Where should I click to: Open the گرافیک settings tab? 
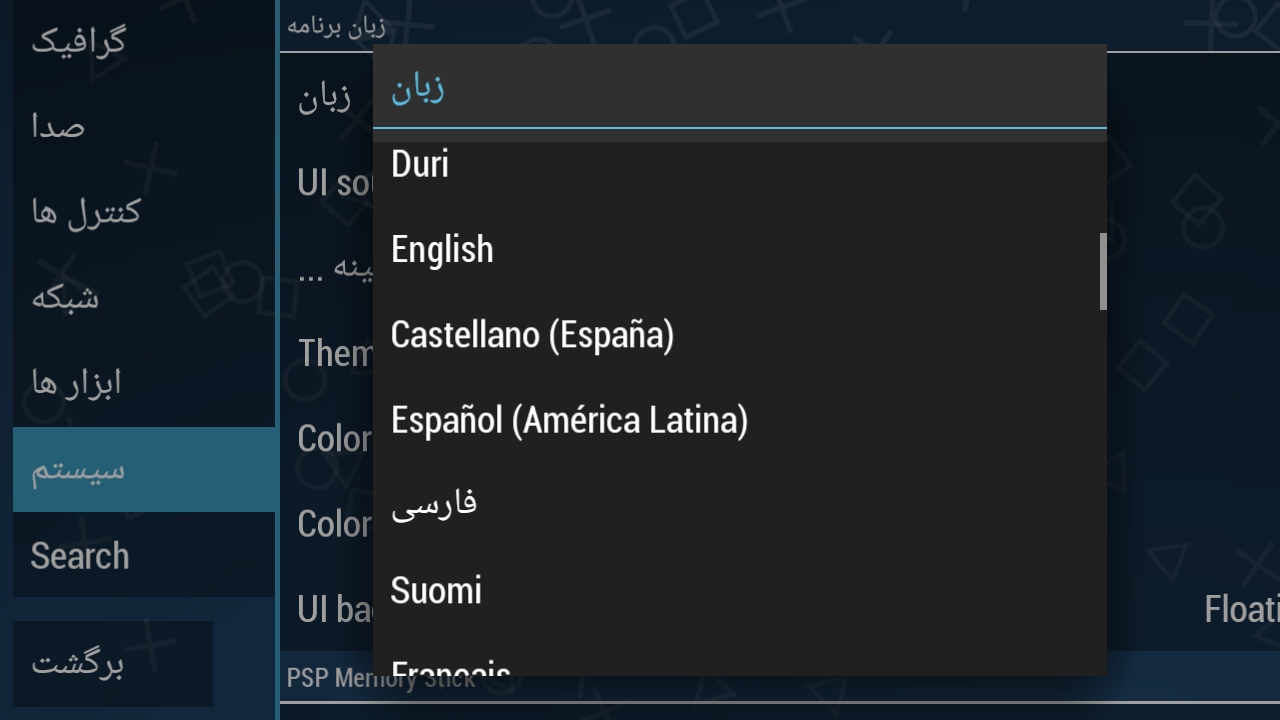[144, 41]
